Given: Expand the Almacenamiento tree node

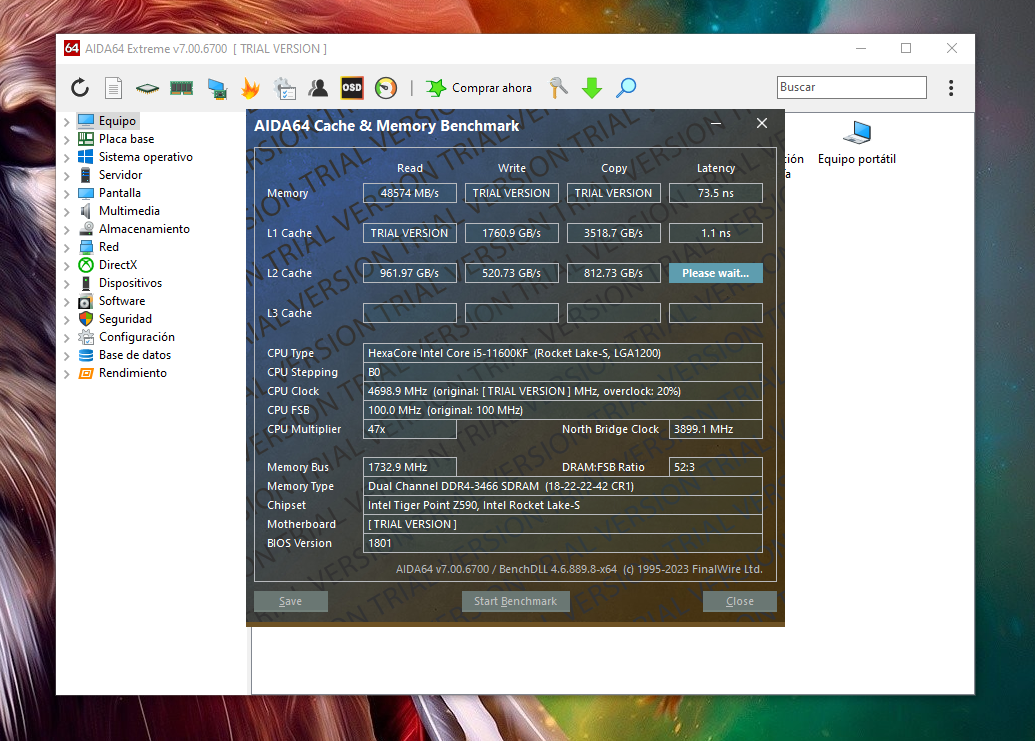Looking at the screenshot, I should (67, 230).
